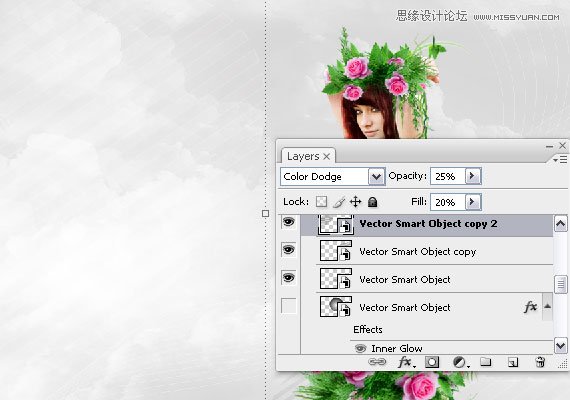Screen dimensions: 570x400
Task: Collapse the layer effects list arrow
Action: pos(547,307)
